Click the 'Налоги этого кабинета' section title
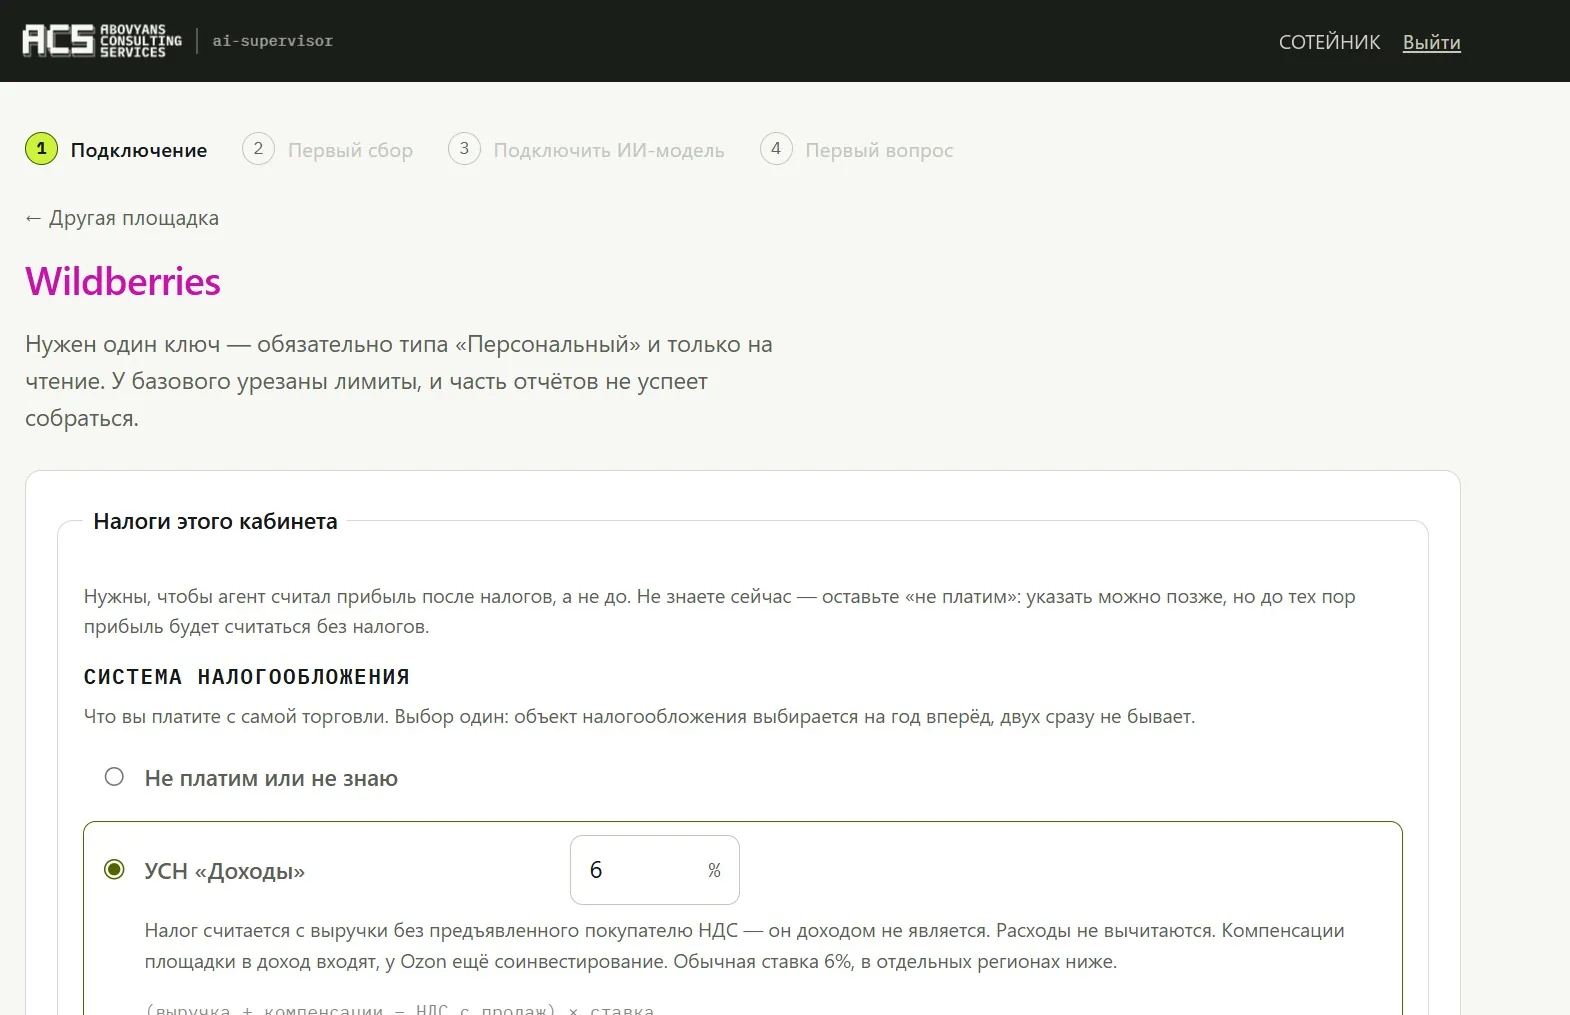Screen dimensions: 1570x1015 click(x=215, y=521)
